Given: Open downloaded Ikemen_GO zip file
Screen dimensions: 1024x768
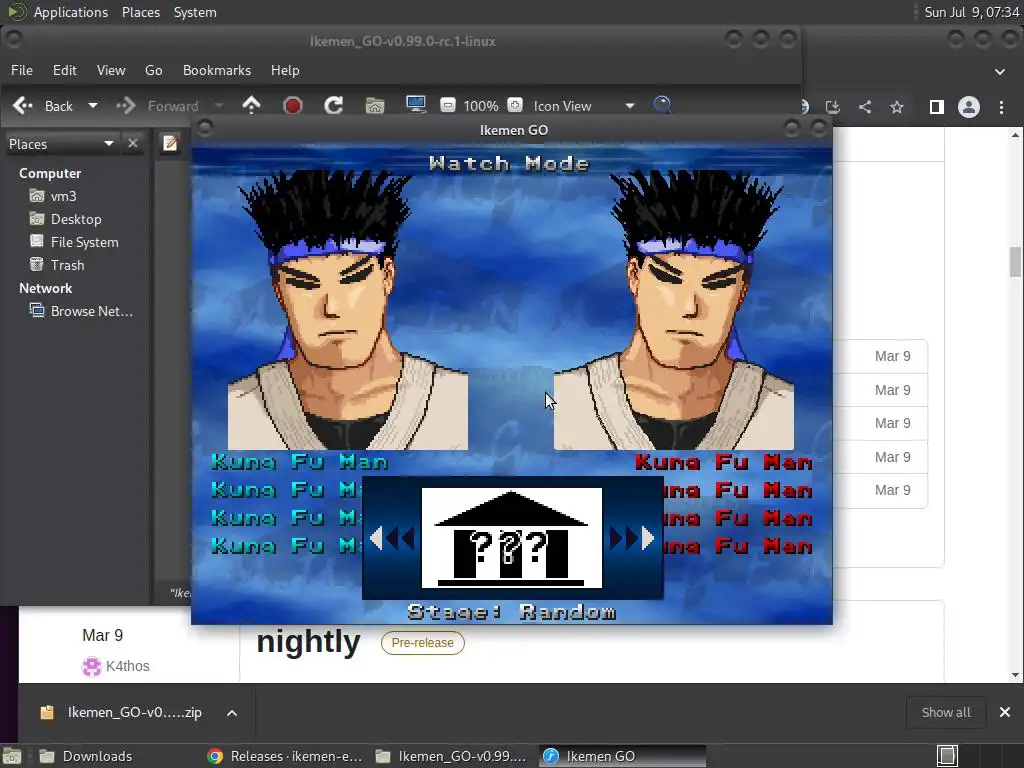Looking at the screenshot, I should pyautogui.click(x=121, y=712).
